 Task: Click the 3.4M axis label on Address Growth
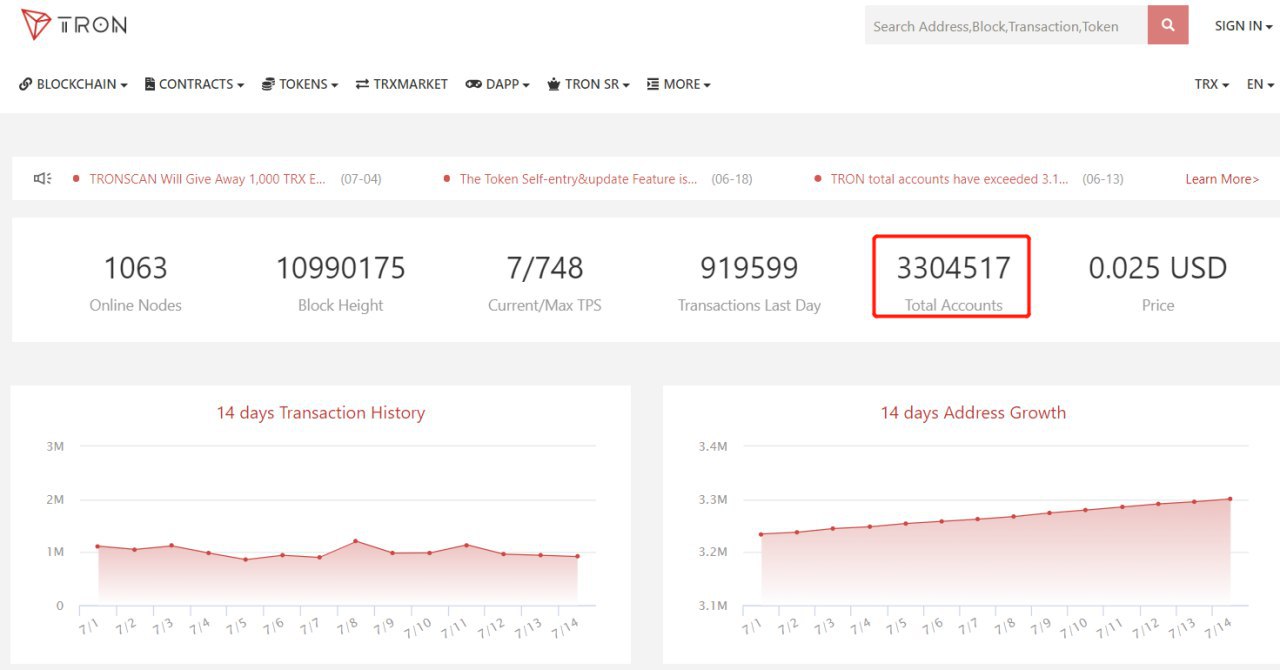pyautogui.click(x=713, y=446)
